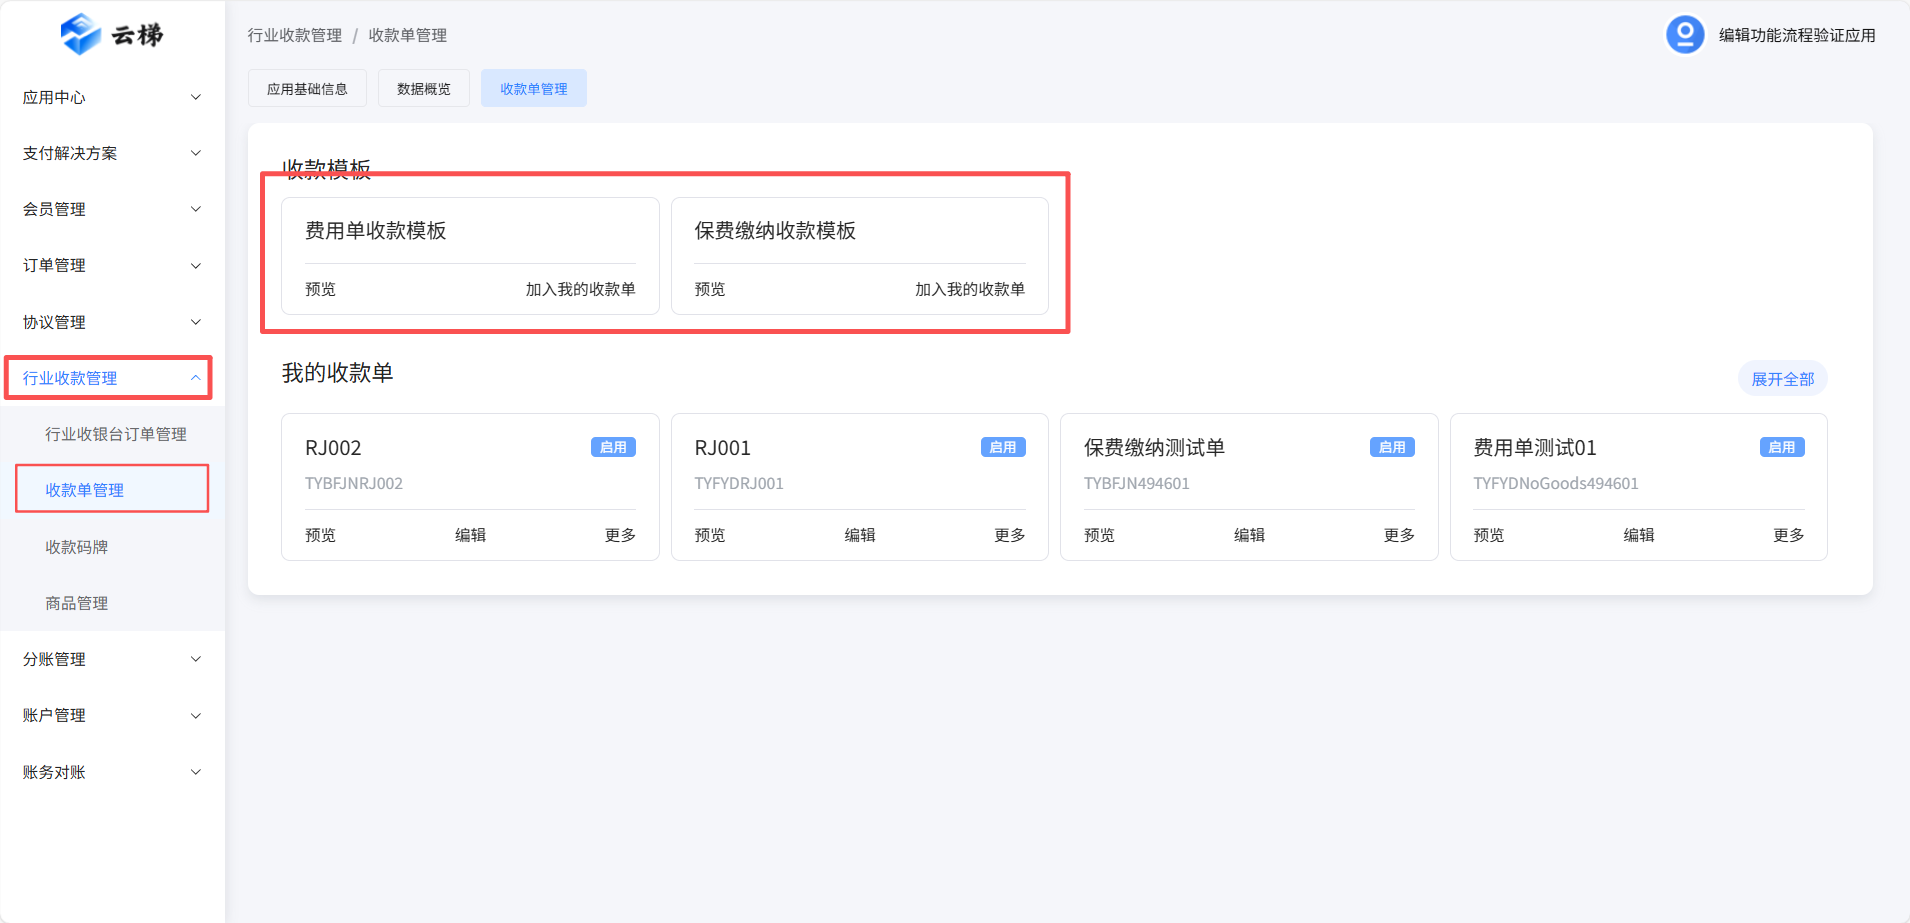1910x923 pixels.
Task: Open 行业收银台订单管理 submenu item
Action: [x=116, y=434]
